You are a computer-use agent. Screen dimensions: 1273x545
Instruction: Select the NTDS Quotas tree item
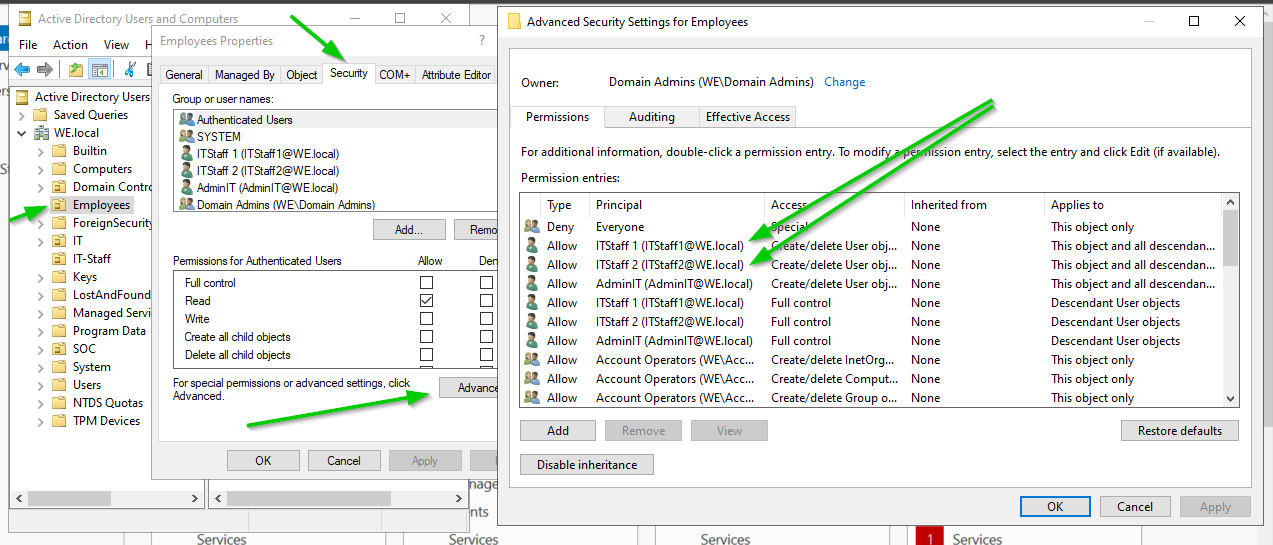click(x=108, y=403)
